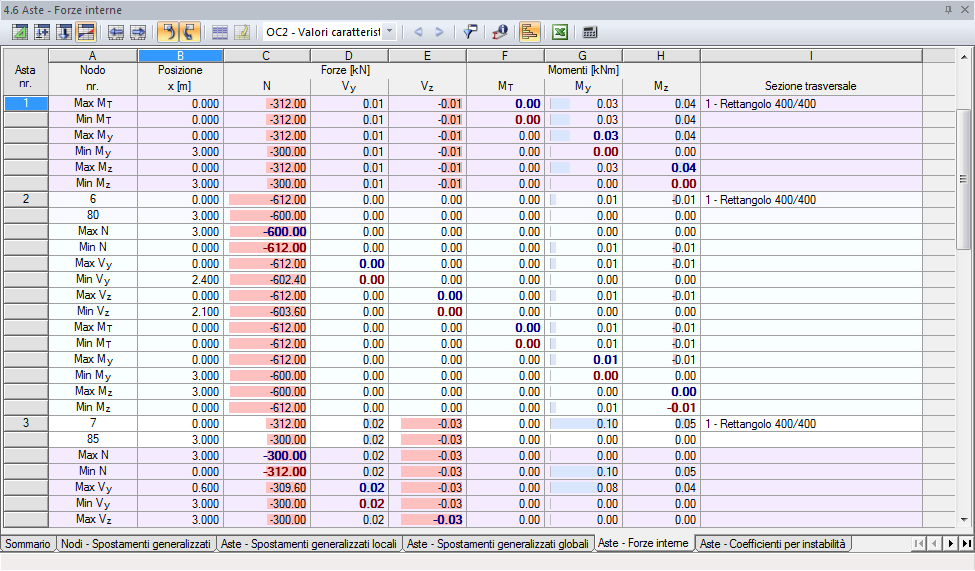Viewport: 975px width, 571px height.
Task: Click N value -602.40 cell
Action: tap(267, 280)
